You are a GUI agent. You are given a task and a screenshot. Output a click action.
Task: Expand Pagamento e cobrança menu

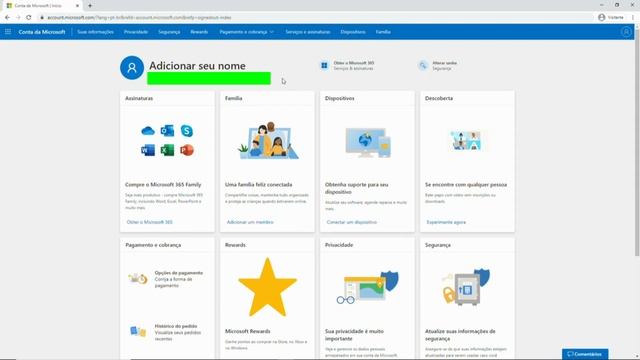pos(246,32)
